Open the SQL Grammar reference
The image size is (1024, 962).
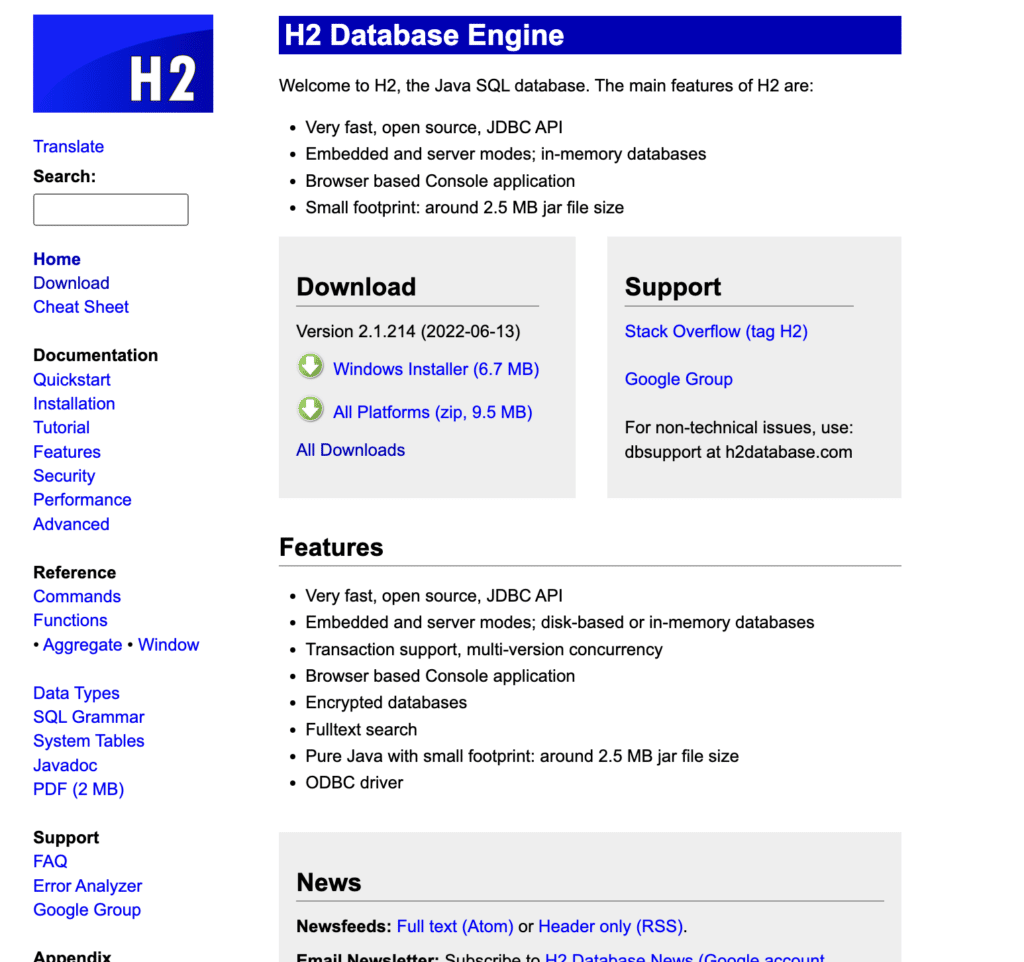click(x=88, y=717)
